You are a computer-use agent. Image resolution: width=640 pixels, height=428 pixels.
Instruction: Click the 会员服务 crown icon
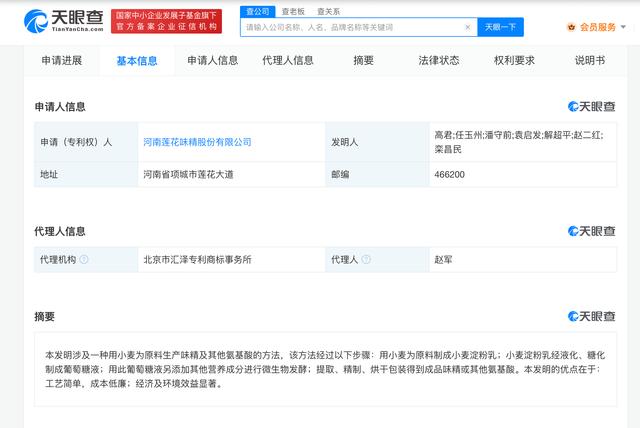click(571, 27)
